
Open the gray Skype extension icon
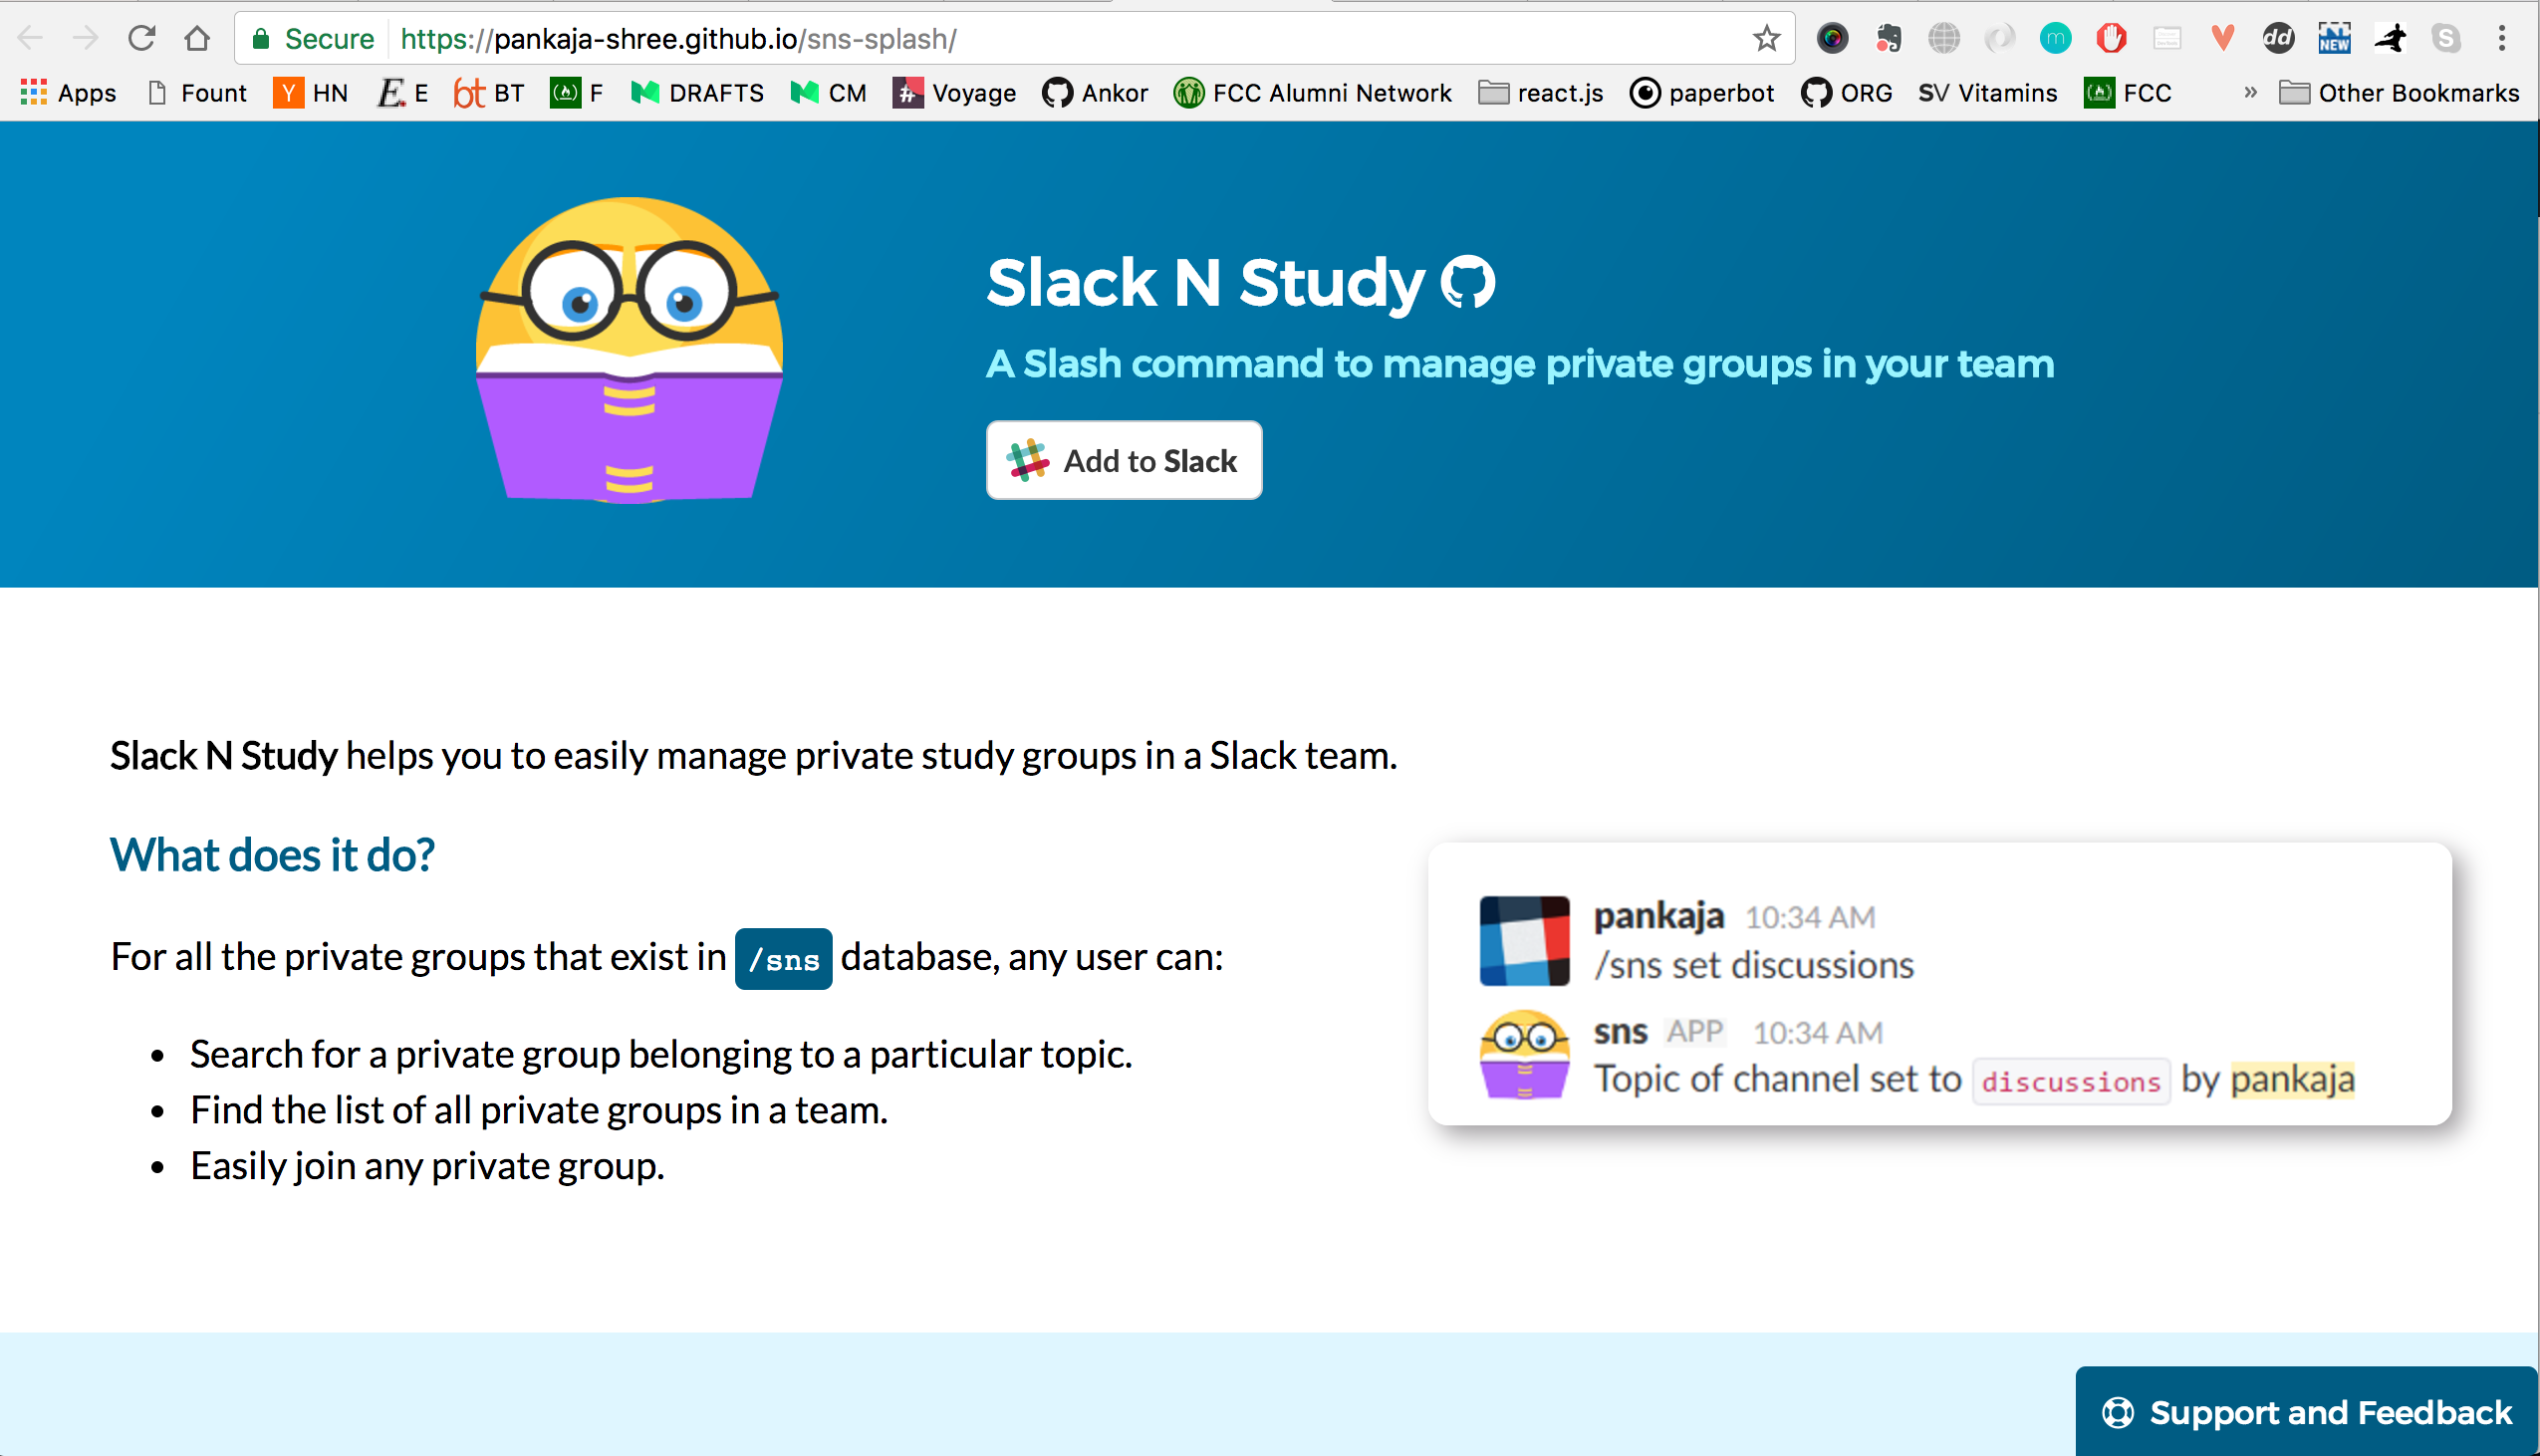[x=2446, y=39]
